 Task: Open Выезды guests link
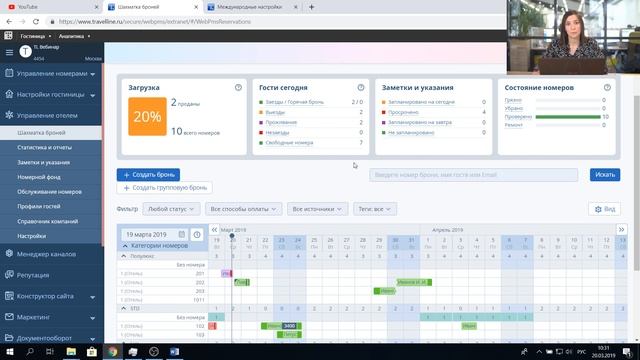275,112
